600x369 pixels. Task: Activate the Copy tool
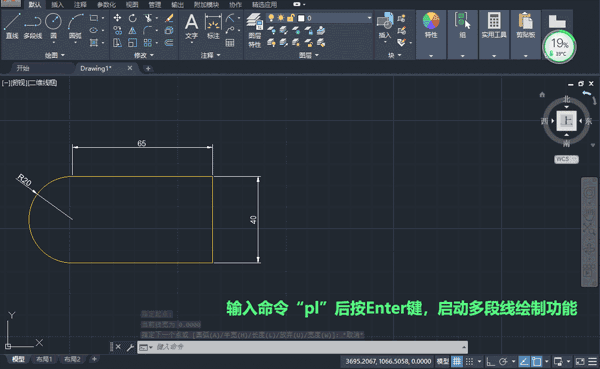tap(117, 30)
